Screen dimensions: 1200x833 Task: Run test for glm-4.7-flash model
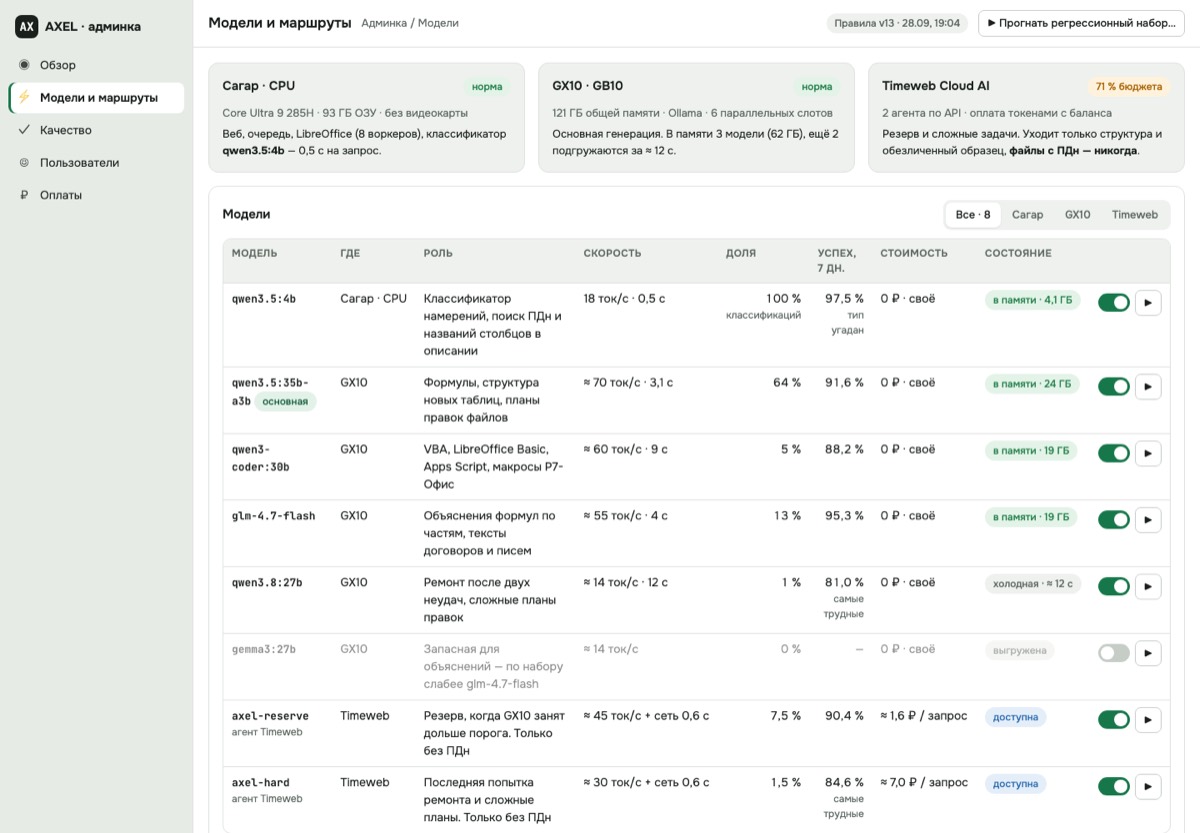[1148, 520]
